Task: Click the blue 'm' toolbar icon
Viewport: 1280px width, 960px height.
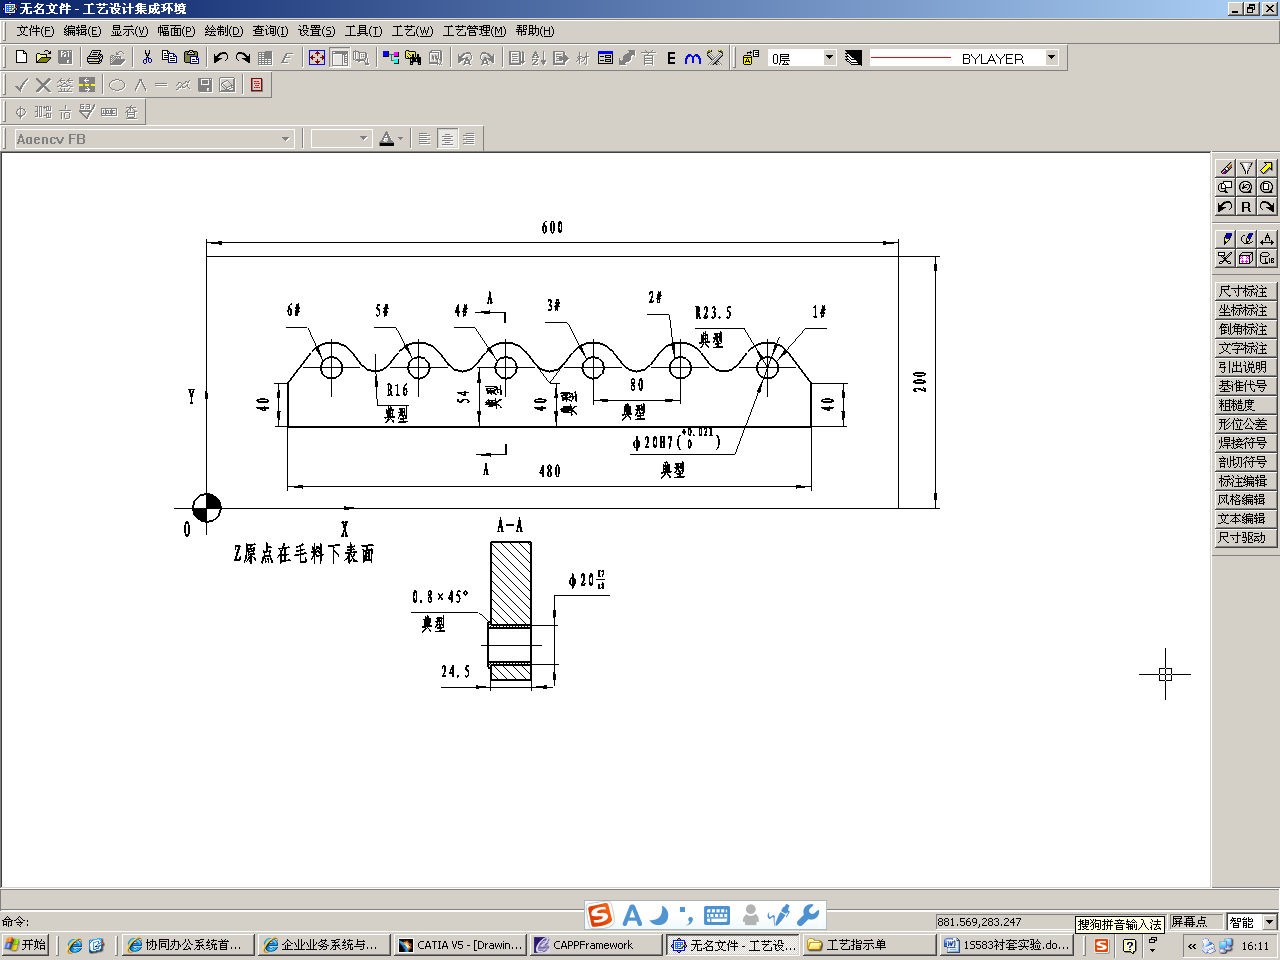Action: pos(692,58)
